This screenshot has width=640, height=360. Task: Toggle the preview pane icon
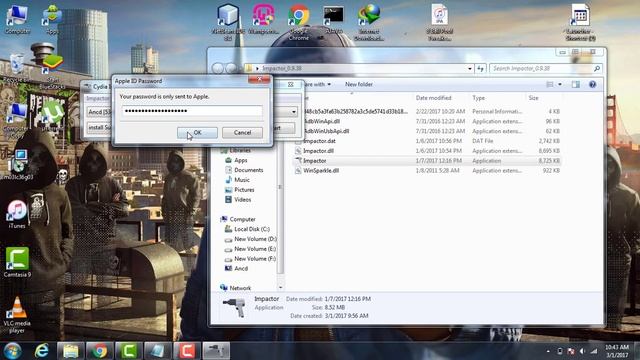click(576, 84)
